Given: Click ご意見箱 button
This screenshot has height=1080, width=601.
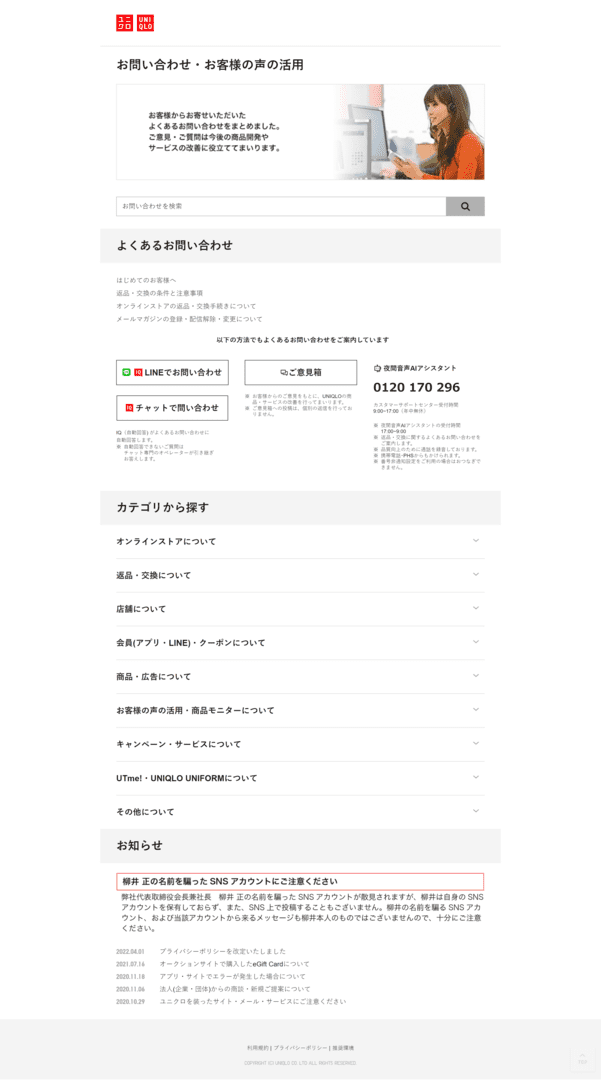Looking at the screenshot, I should (301, 372).
